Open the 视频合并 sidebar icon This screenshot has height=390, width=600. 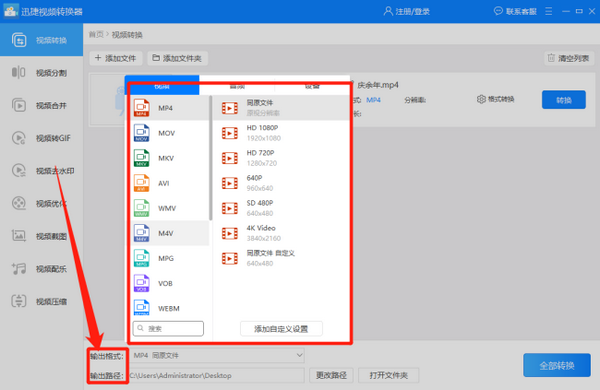[x=19, y=105]
